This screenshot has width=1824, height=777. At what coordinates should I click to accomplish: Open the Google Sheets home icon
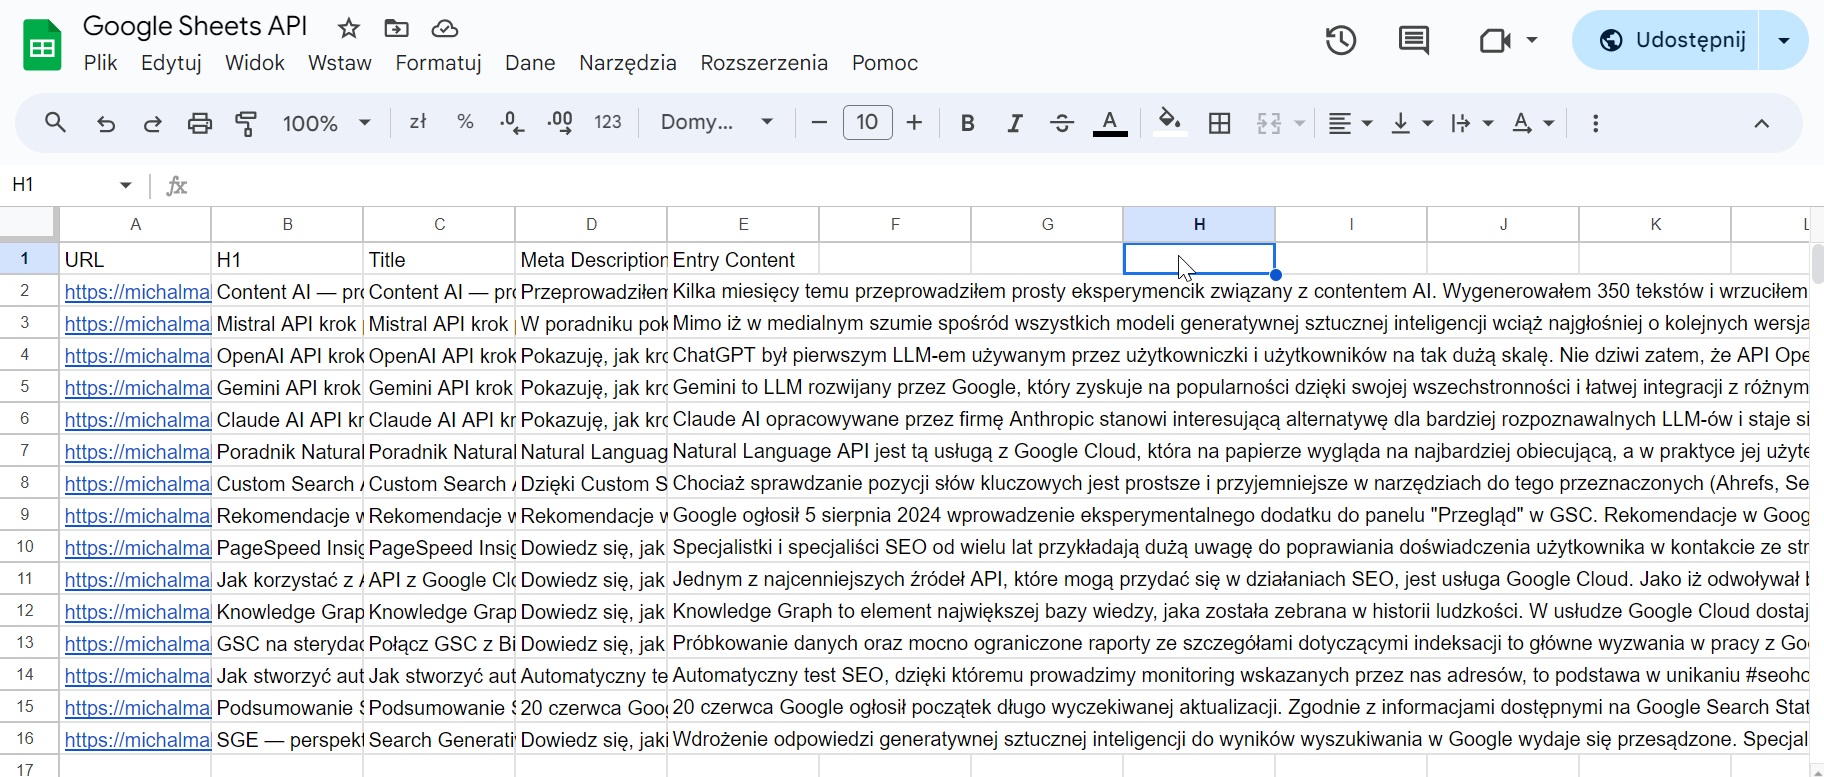coord(42,45)
